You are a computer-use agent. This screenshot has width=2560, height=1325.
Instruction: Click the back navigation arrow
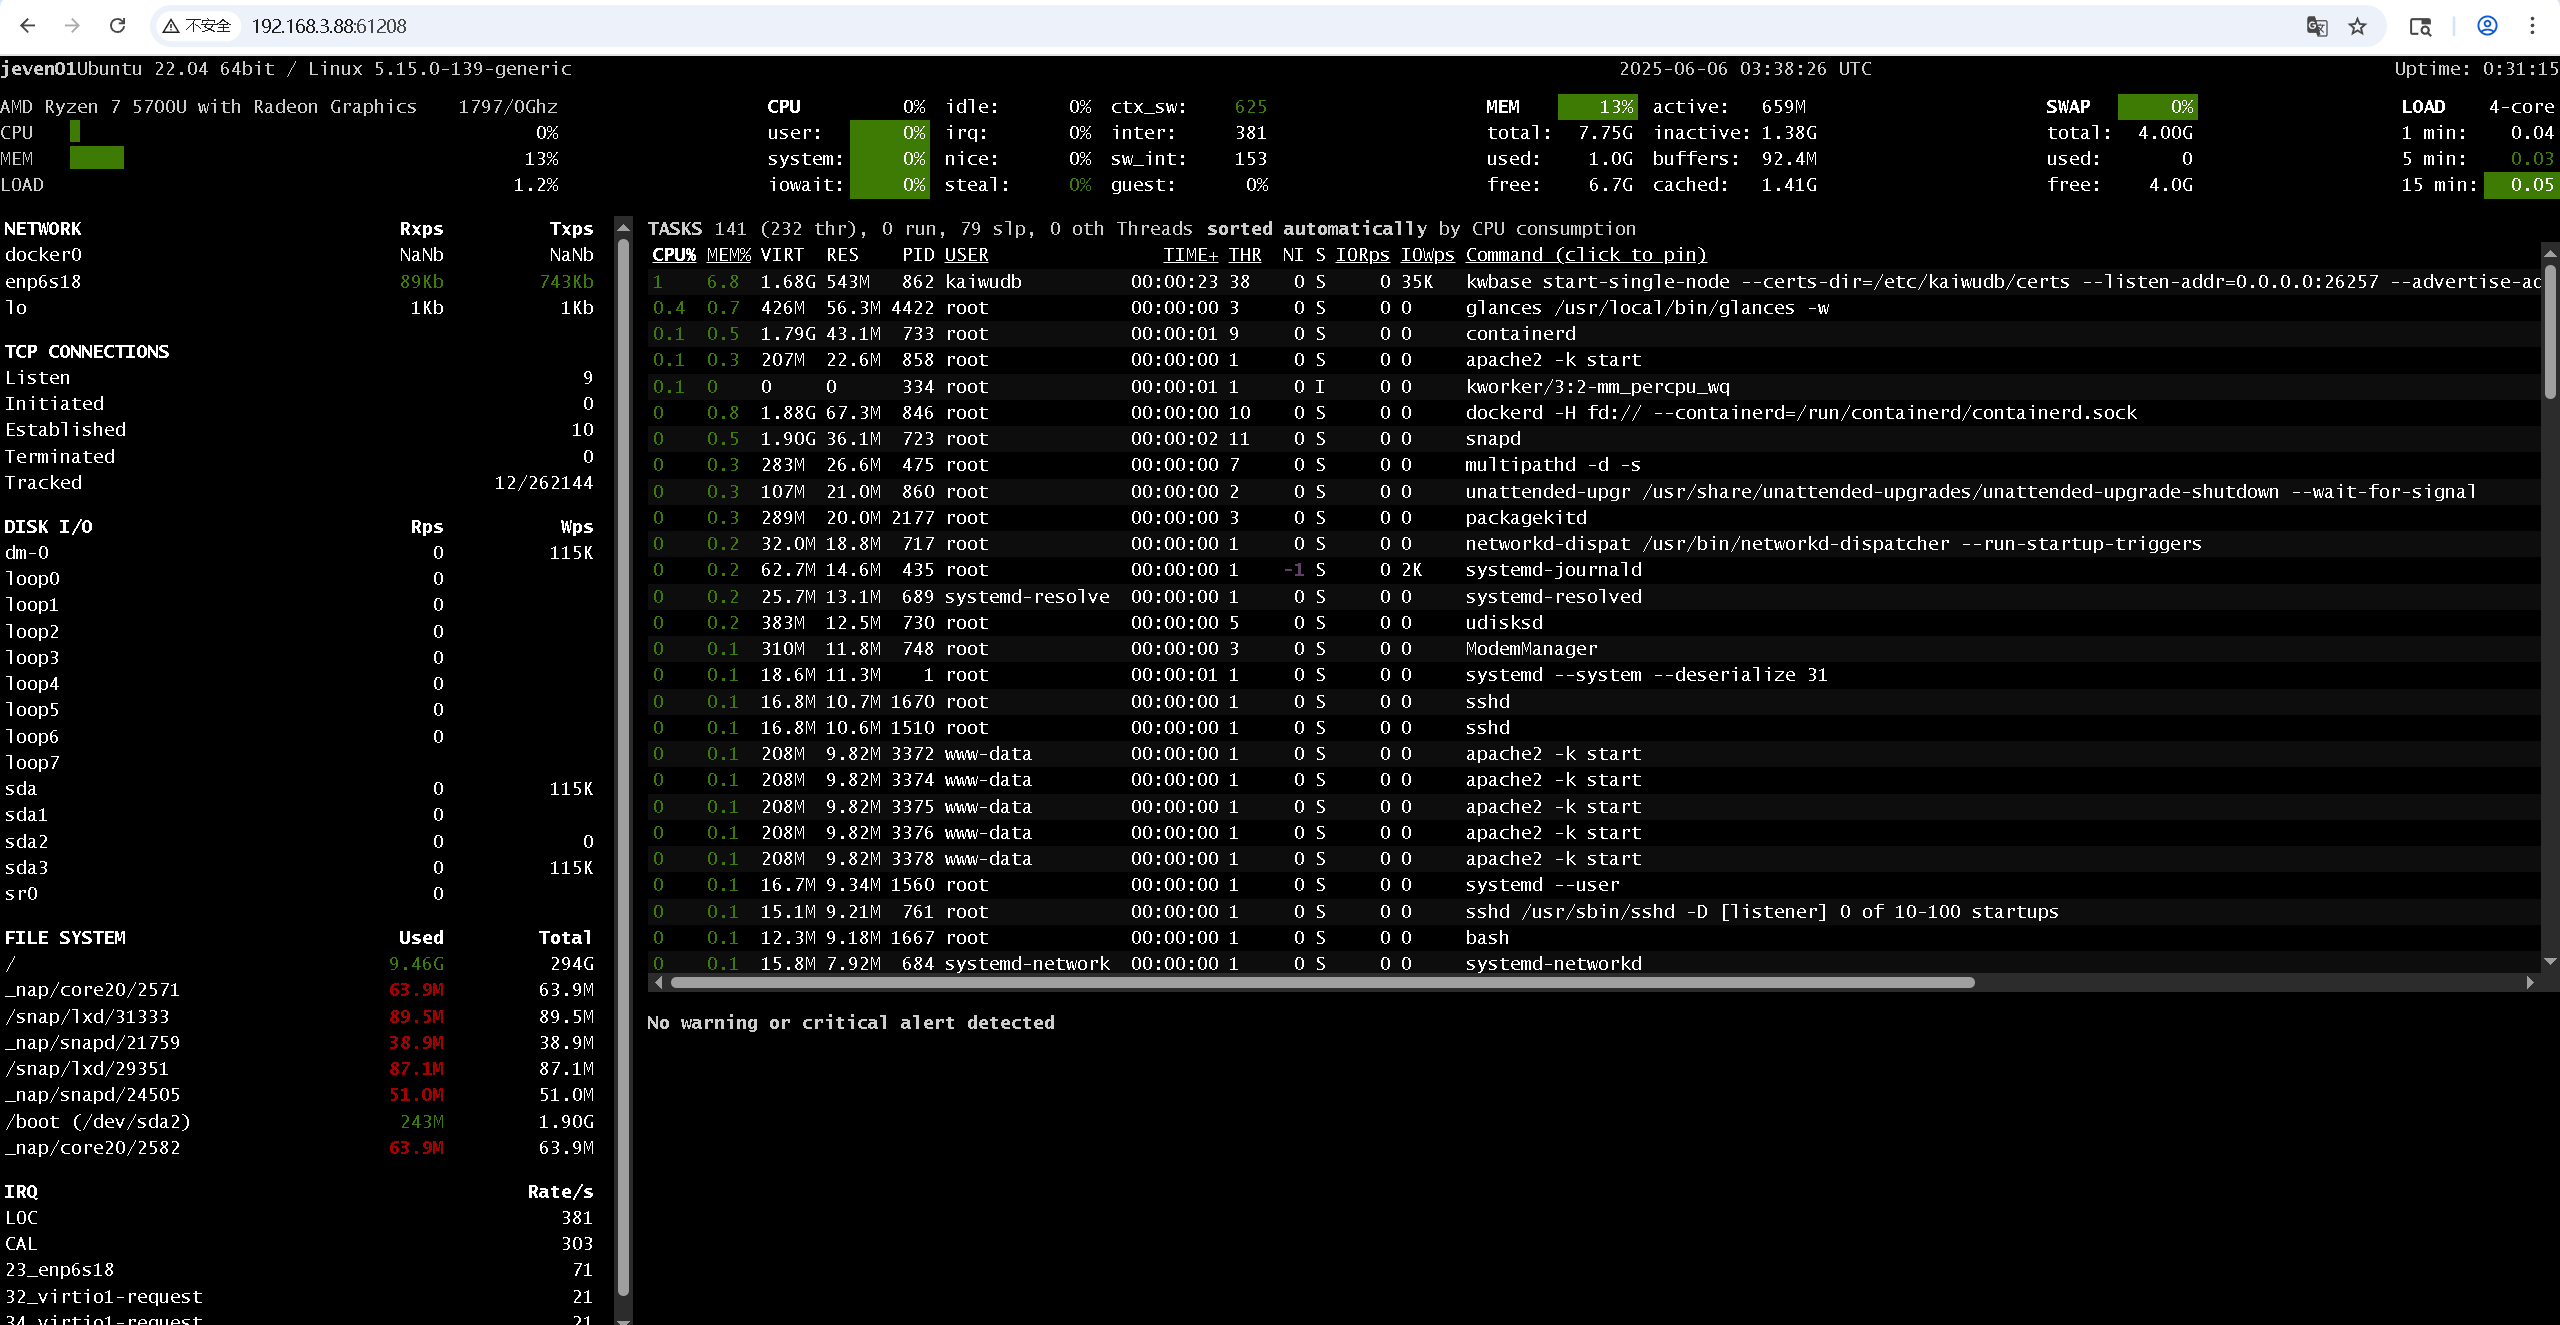(x=26, y=26)
